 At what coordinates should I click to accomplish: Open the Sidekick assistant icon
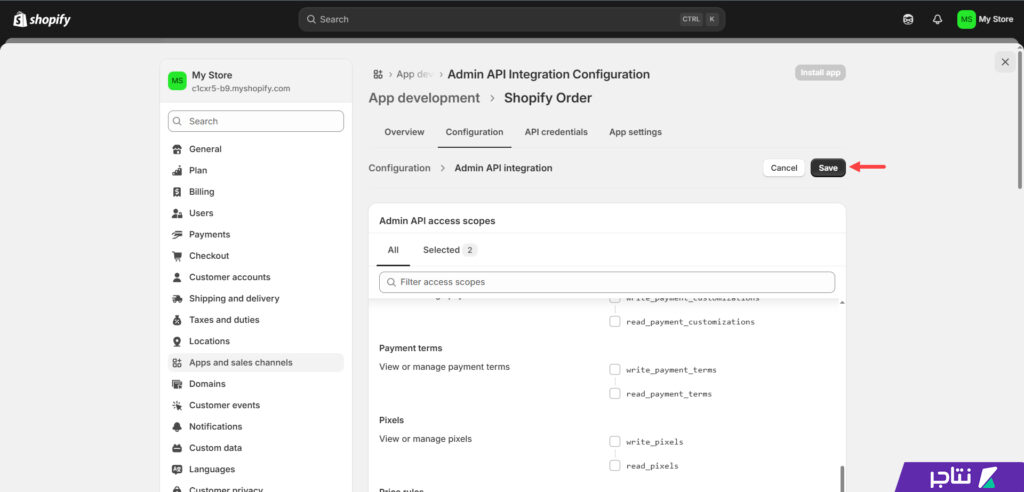click(x=908, y=20)
